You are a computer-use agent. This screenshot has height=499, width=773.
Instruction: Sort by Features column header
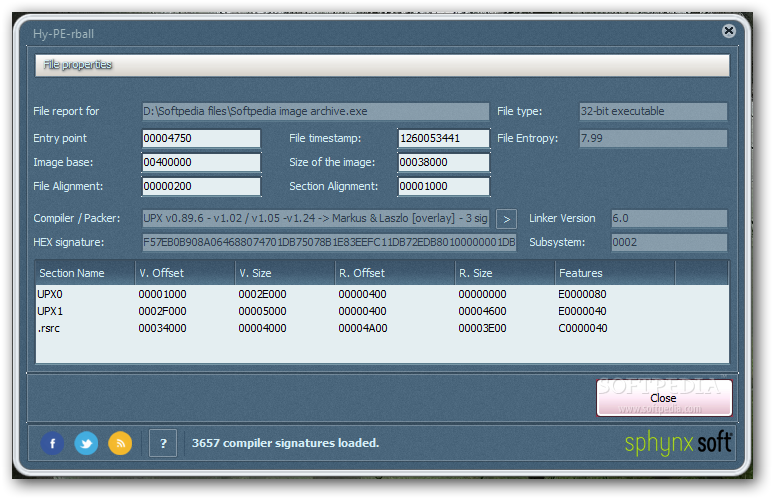[x=615, y=273]
